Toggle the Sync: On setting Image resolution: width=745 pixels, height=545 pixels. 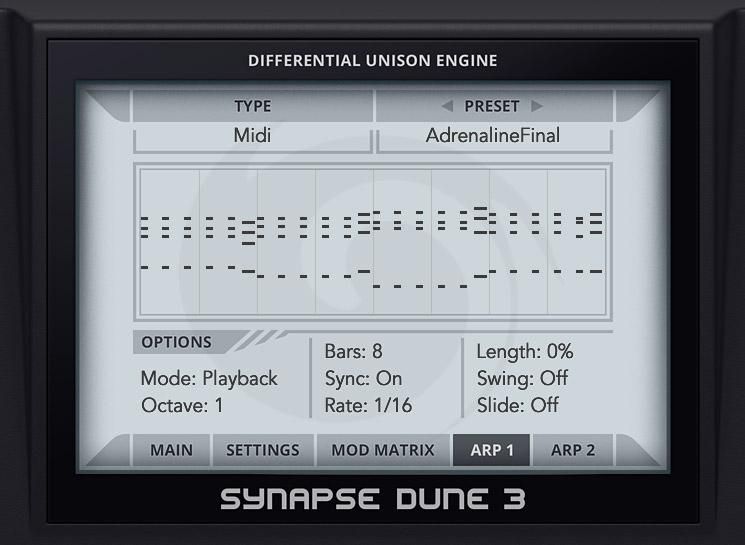click(x=363, y=379)
